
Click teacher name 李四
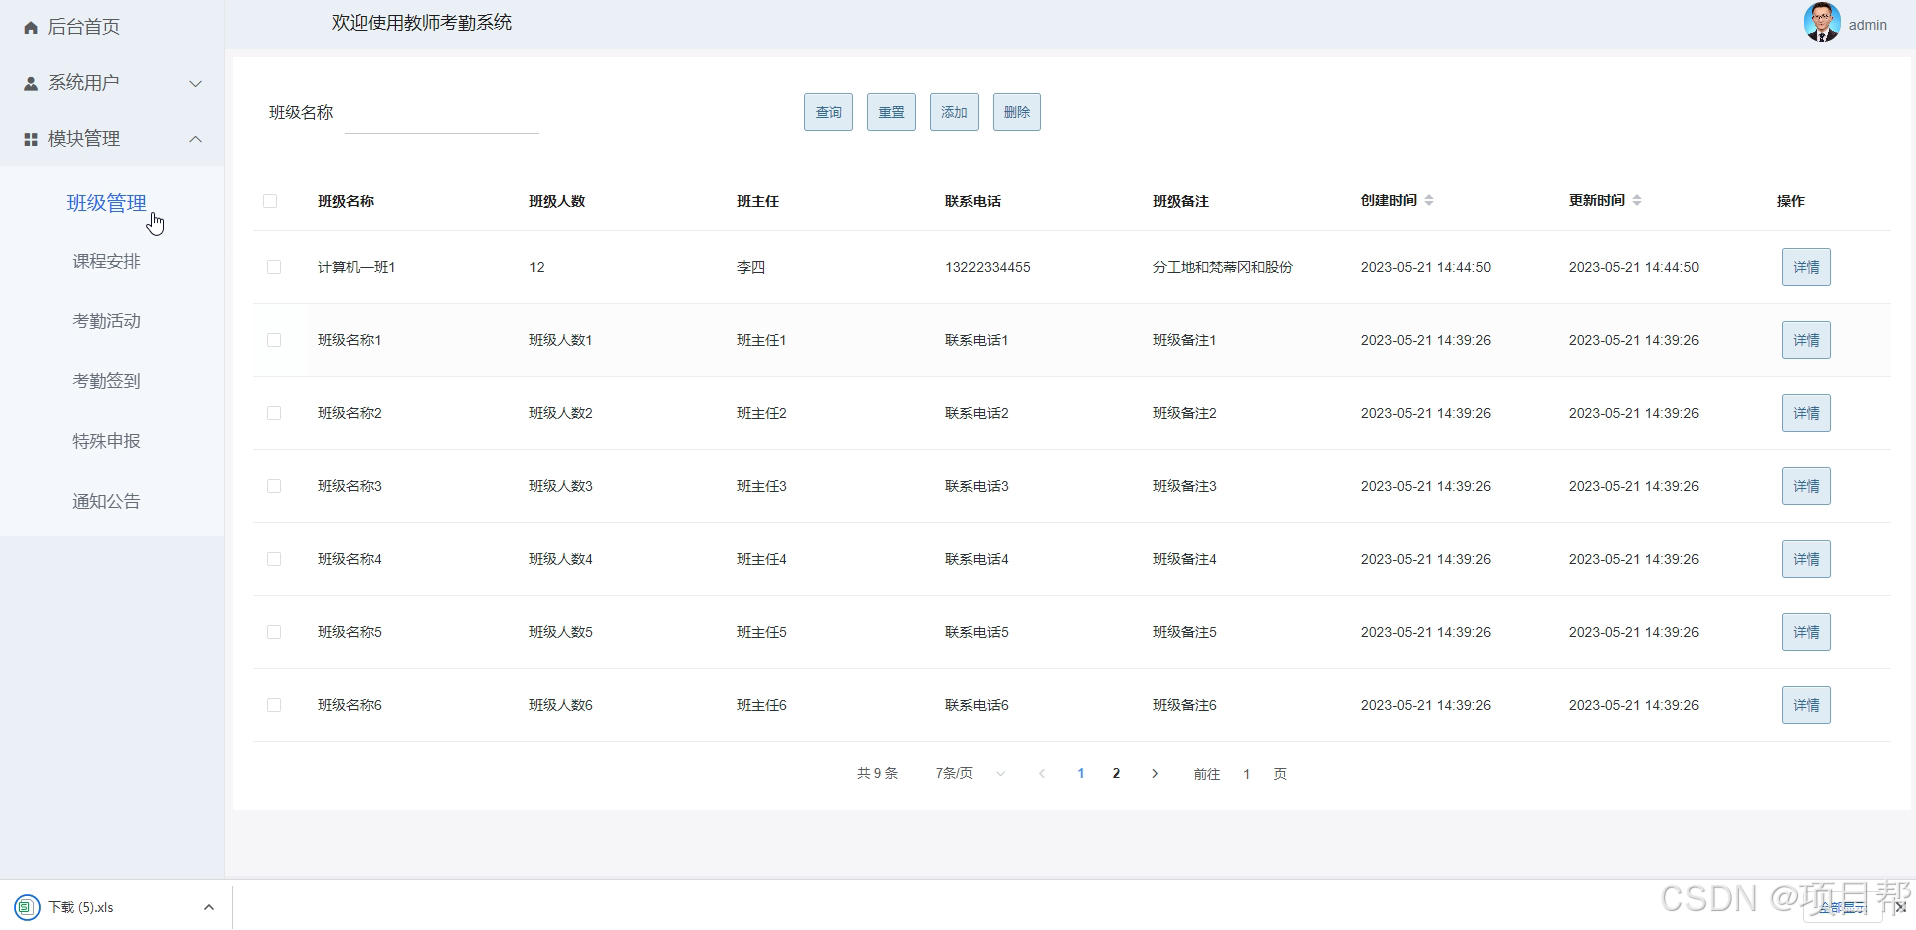pyautogui.click(x=751, y=267)
